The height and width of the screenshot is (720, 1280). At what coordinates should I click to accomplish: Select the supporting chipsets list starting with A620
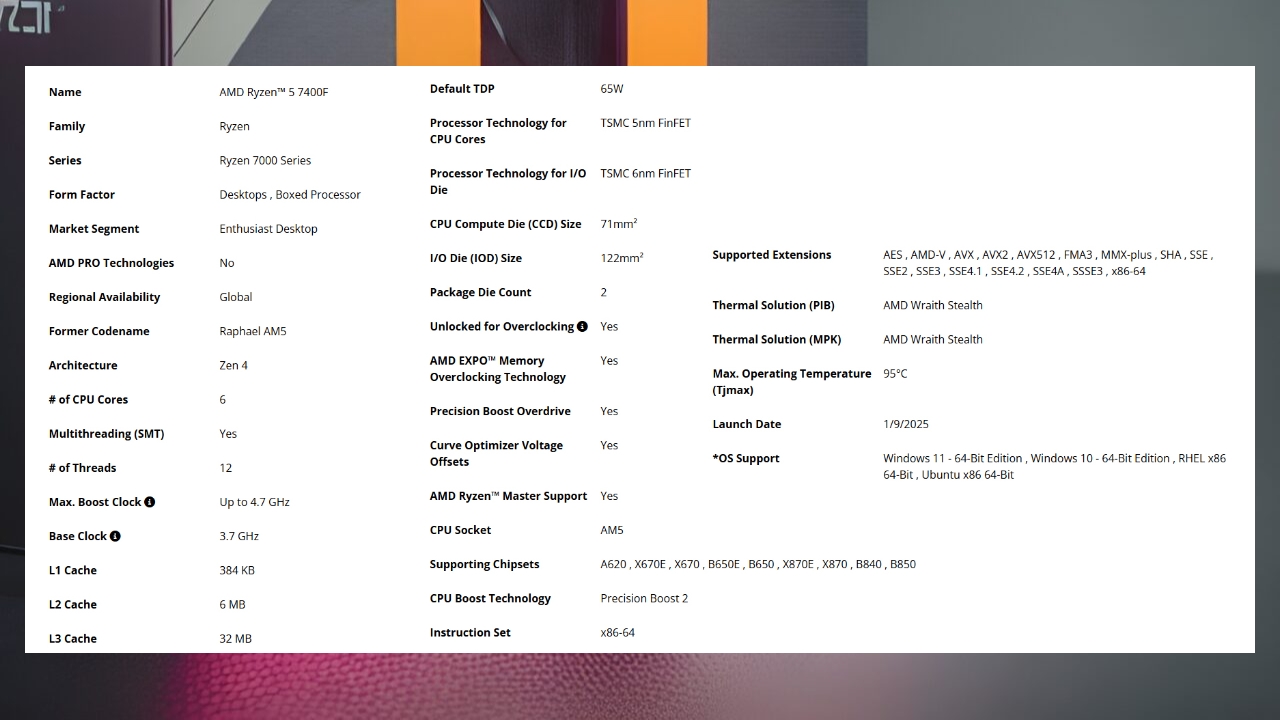click(x=758, y=564)
